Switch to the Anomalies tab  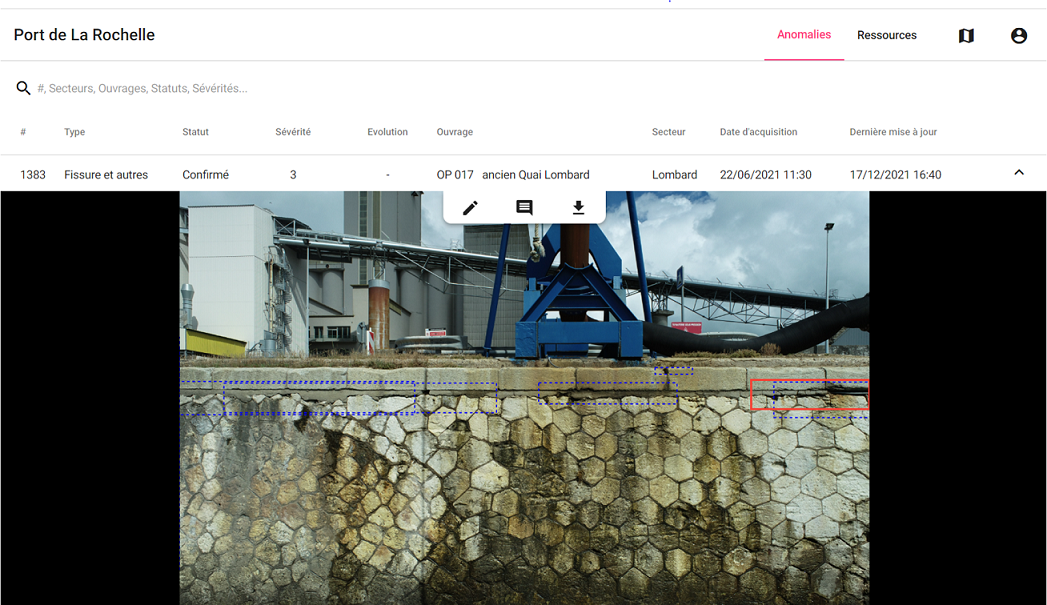point(804,35)
